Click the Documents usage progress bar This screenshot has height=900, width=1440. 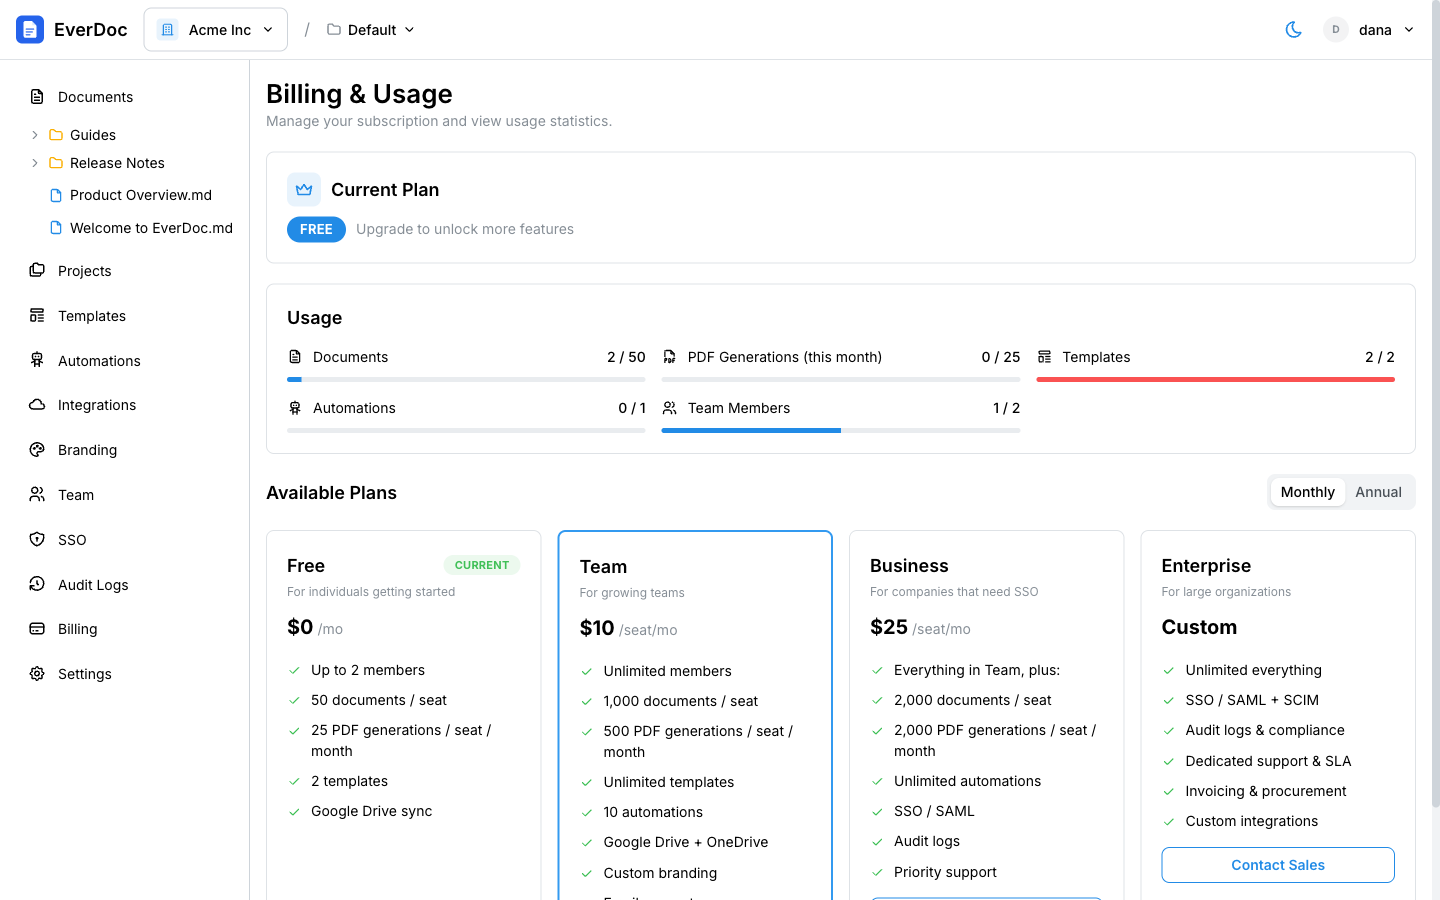466,380
